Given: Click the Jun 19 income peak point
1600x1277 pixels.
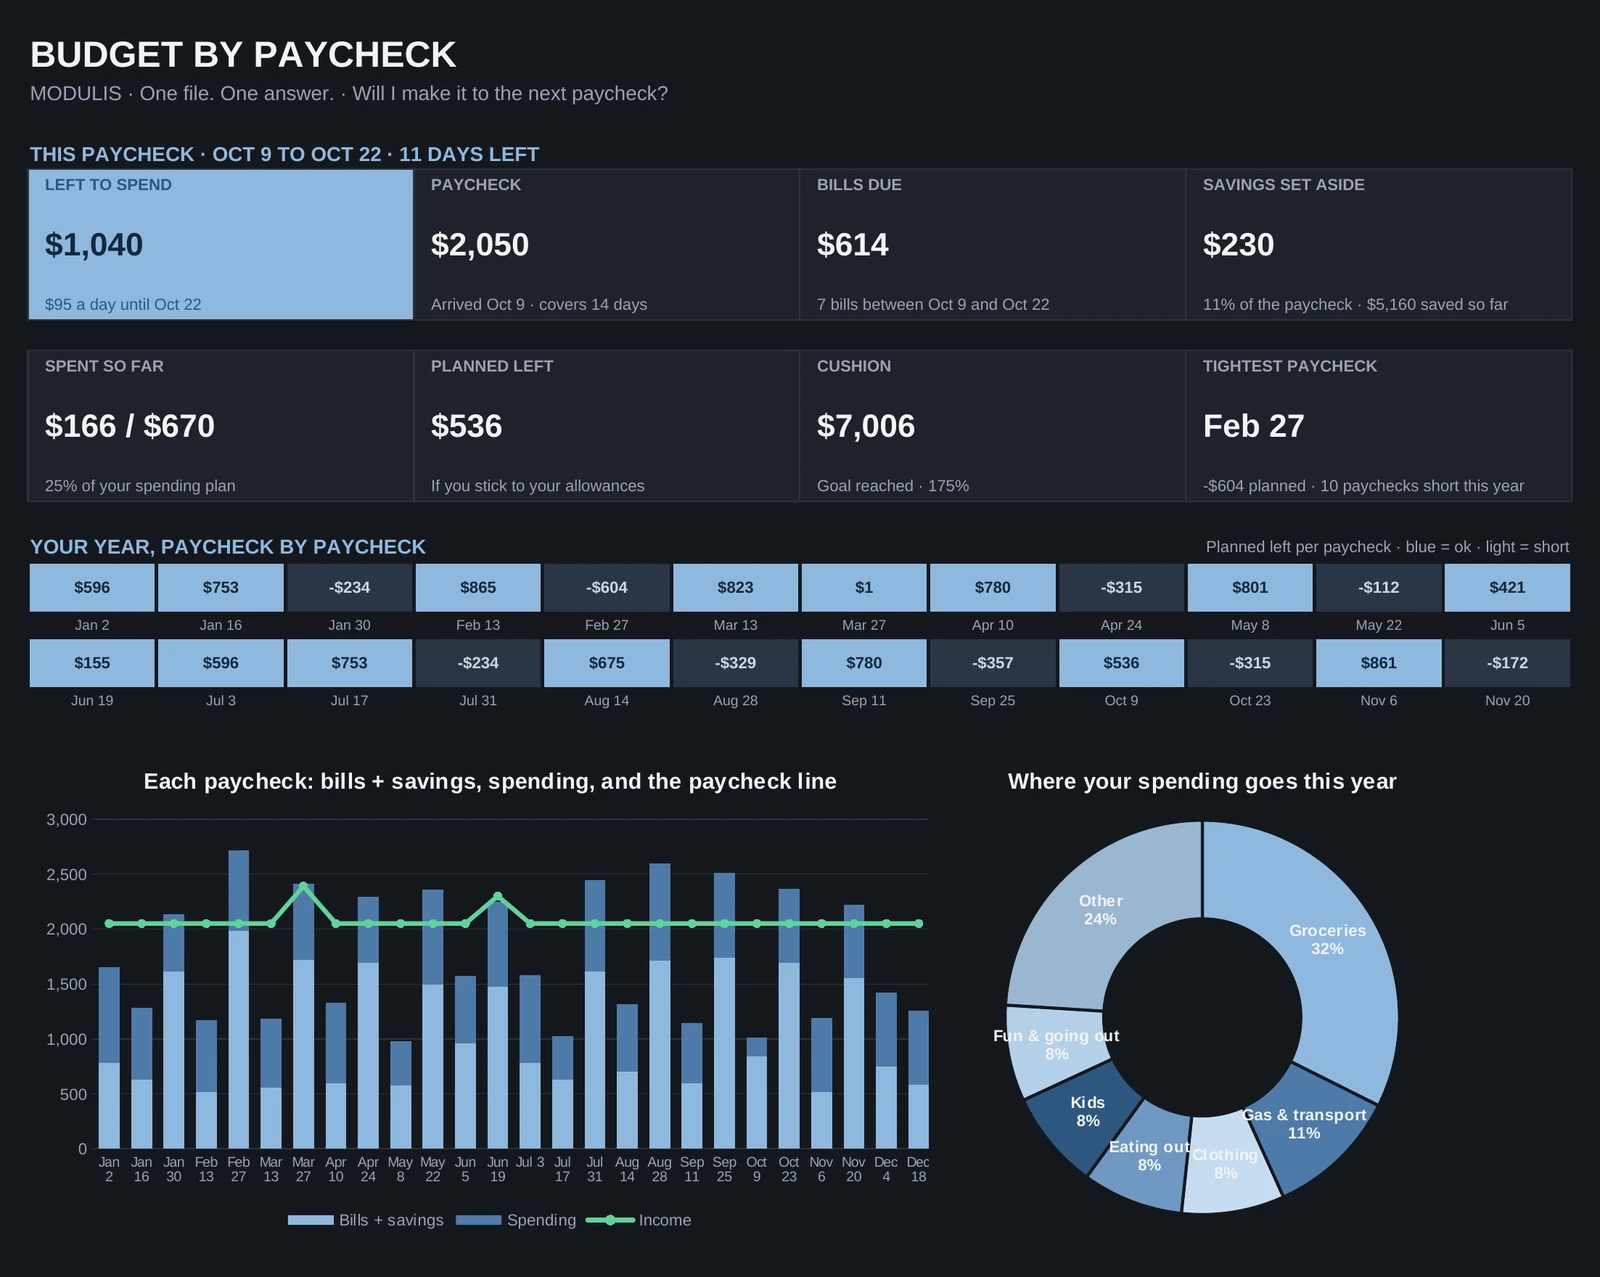Looking at the screenshot, I should (497, 896).
